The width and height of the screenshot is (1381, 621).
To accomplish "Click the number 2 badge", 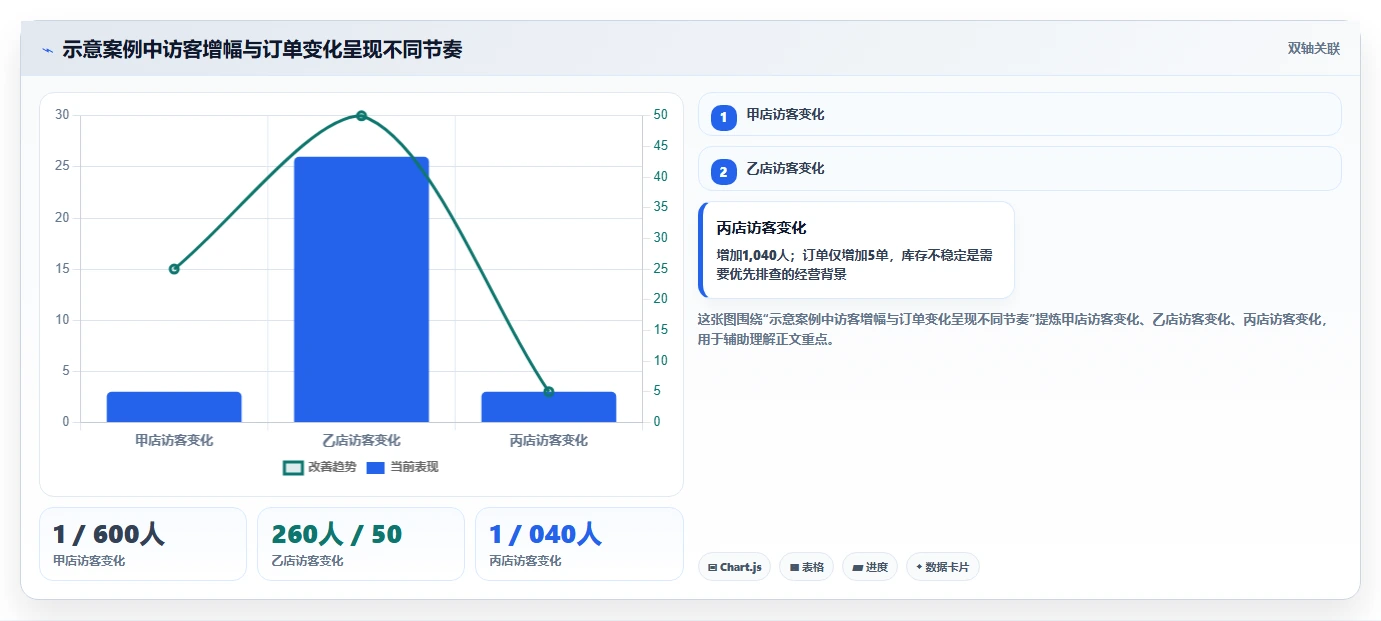I will pos(723,171).
